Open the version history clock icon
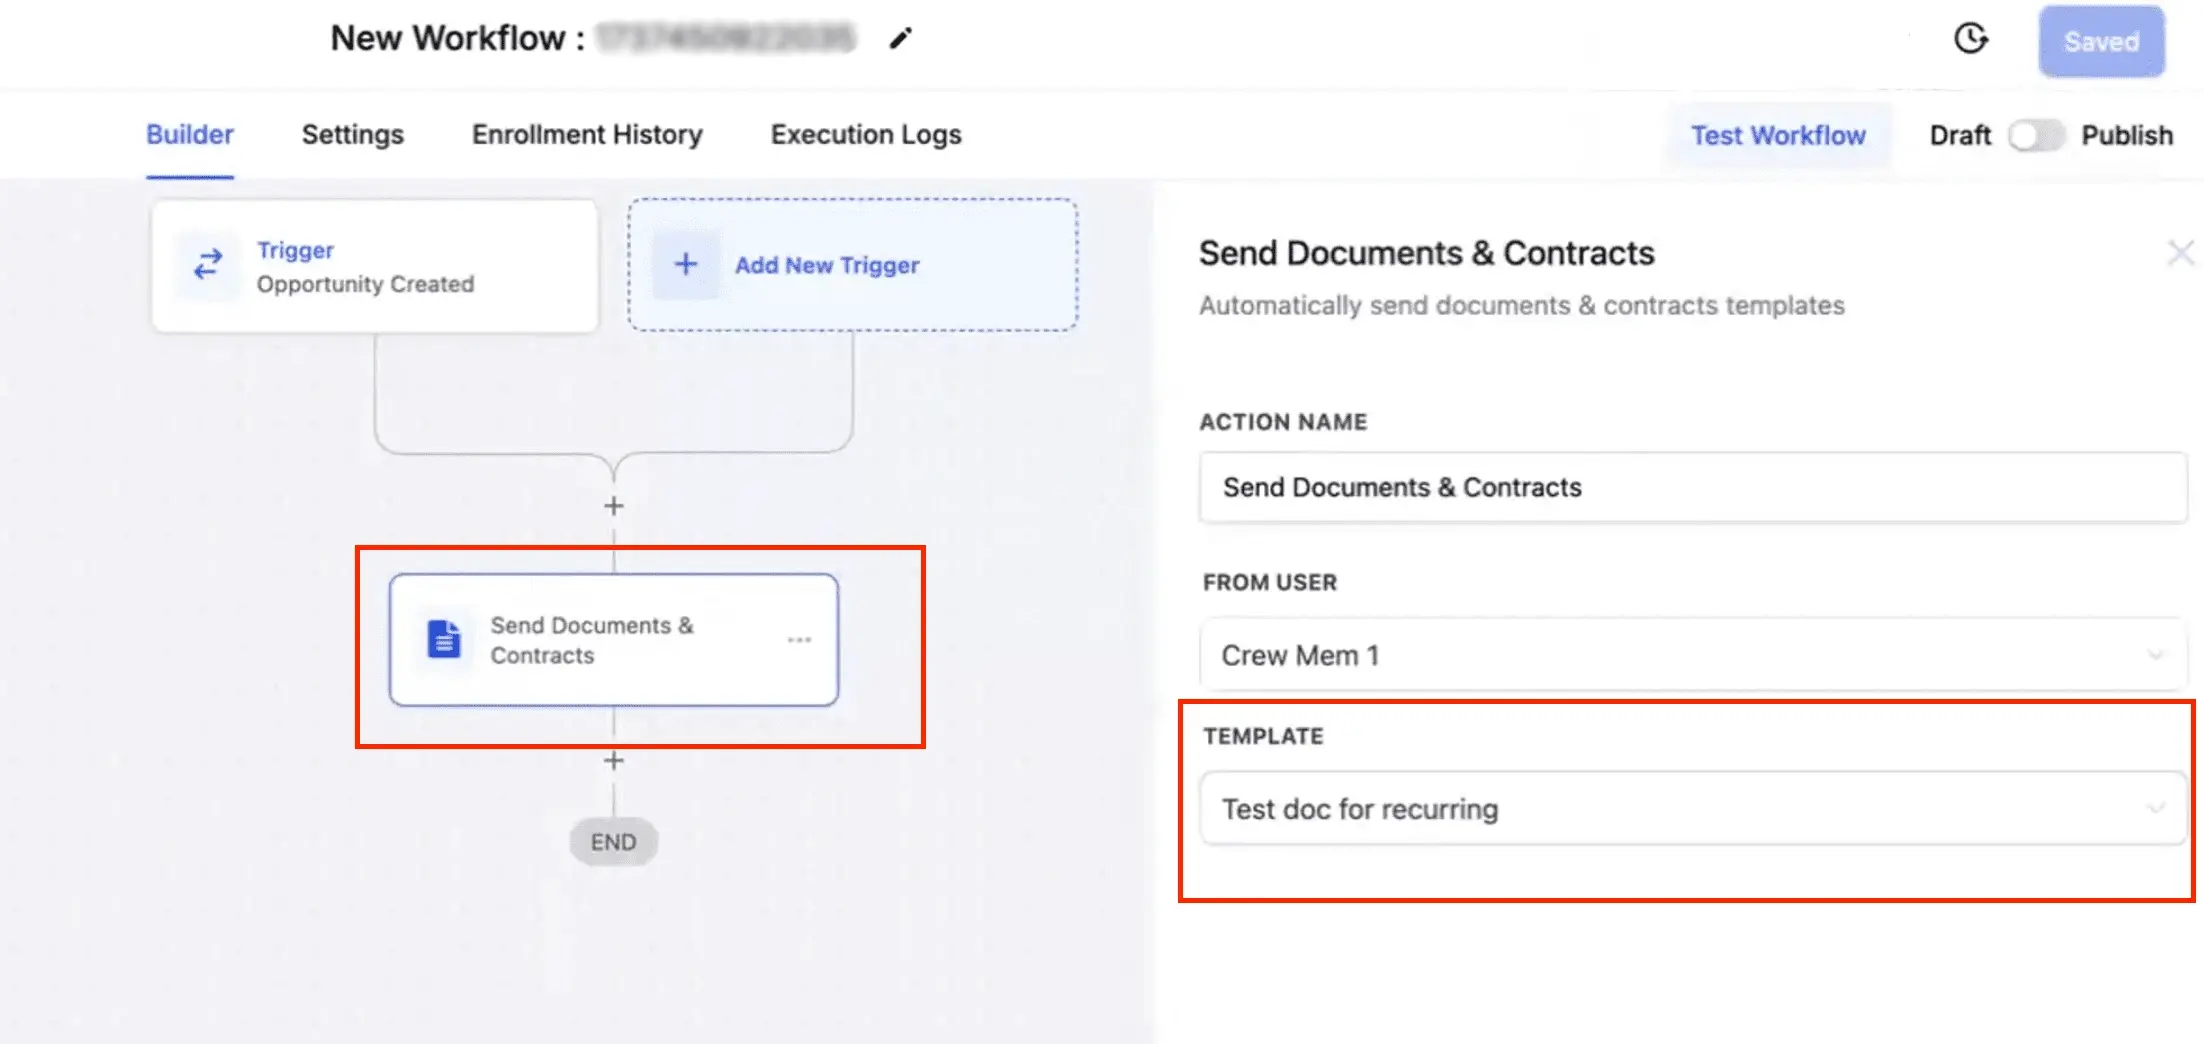This screenshot has width=2204, height=1044. pos(1971,39)
